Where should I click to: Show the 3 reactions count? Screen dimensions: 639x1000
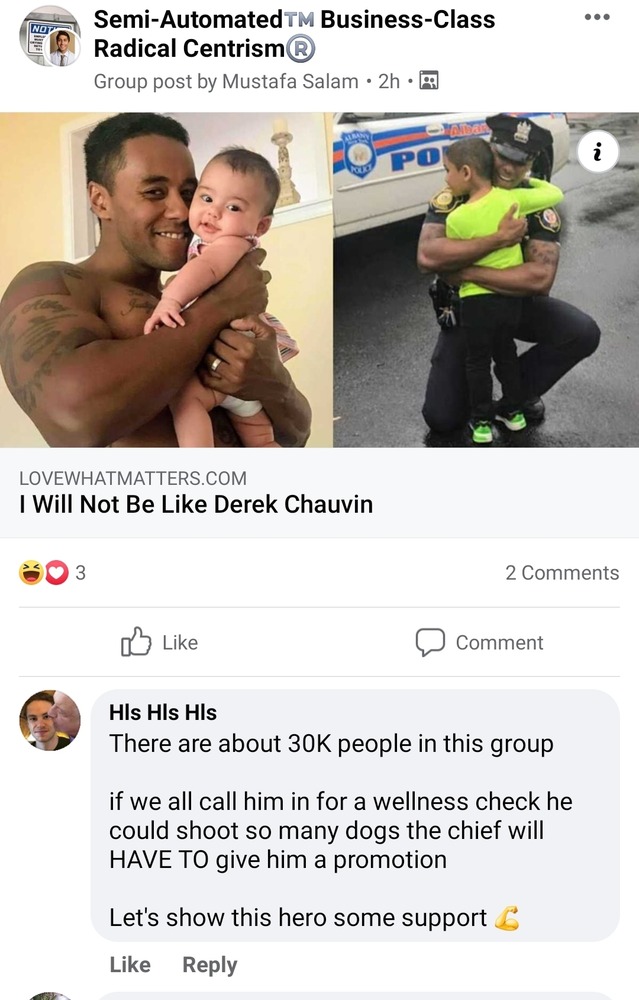pyautogui.click(x=80, y=573)
